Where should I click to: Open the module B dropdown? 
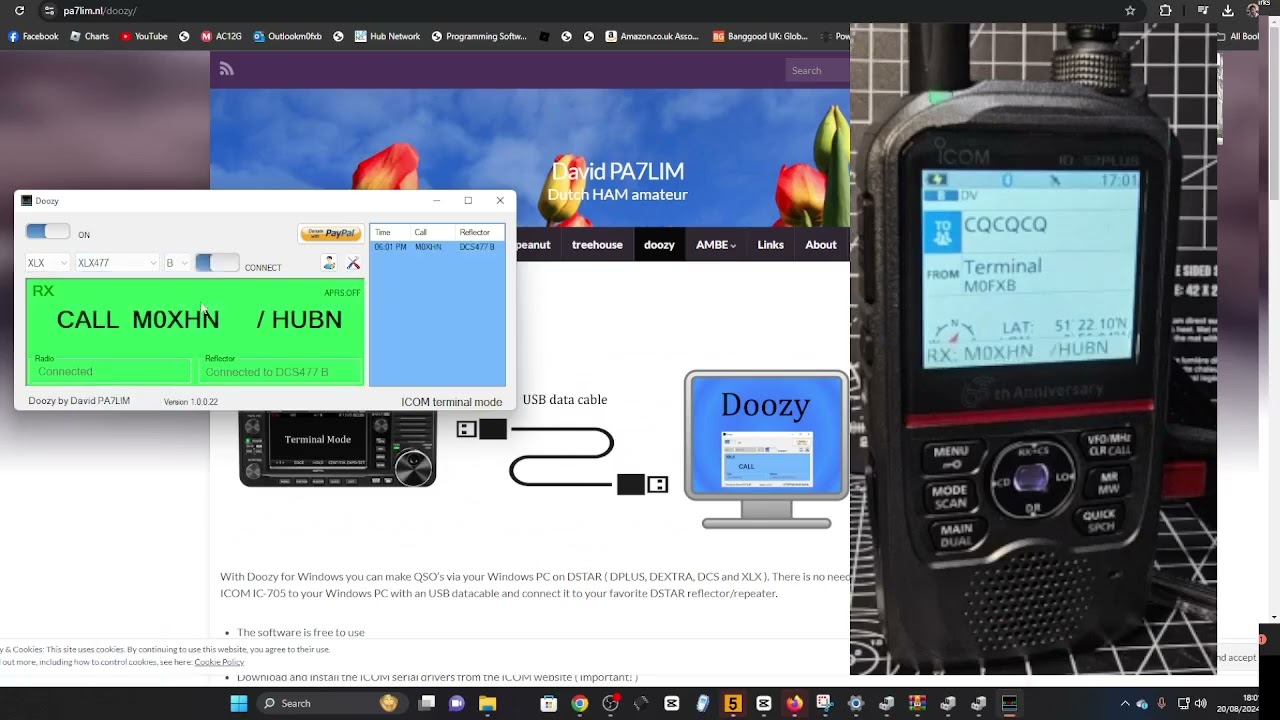click(176, 263)
